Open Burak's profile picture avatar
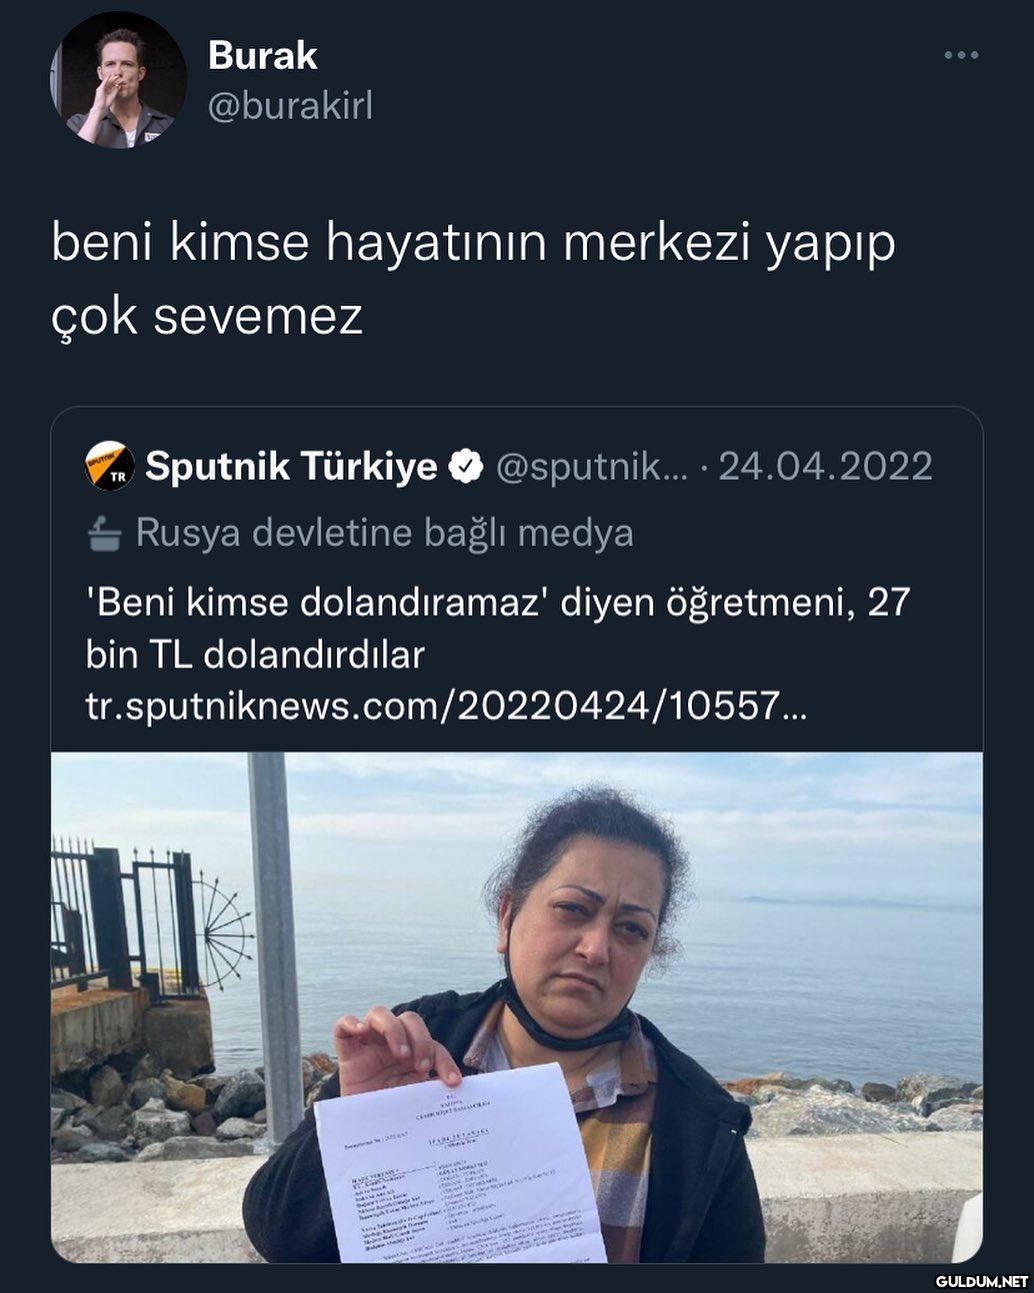Viewport: 1034px width, 1293px height. click(x=118, y=79)
